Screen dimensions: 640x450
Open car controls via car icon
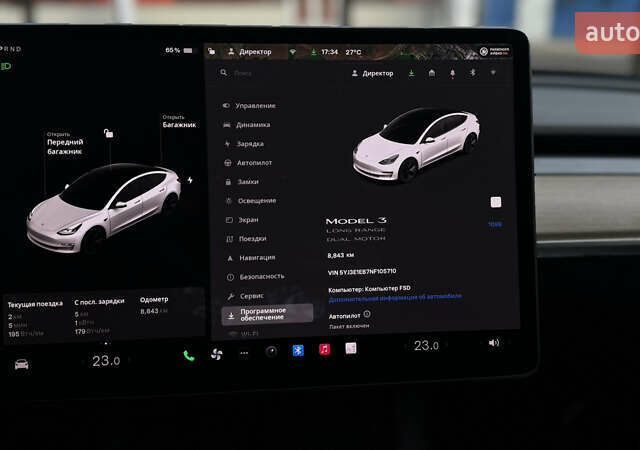click(x=21, y=364)
